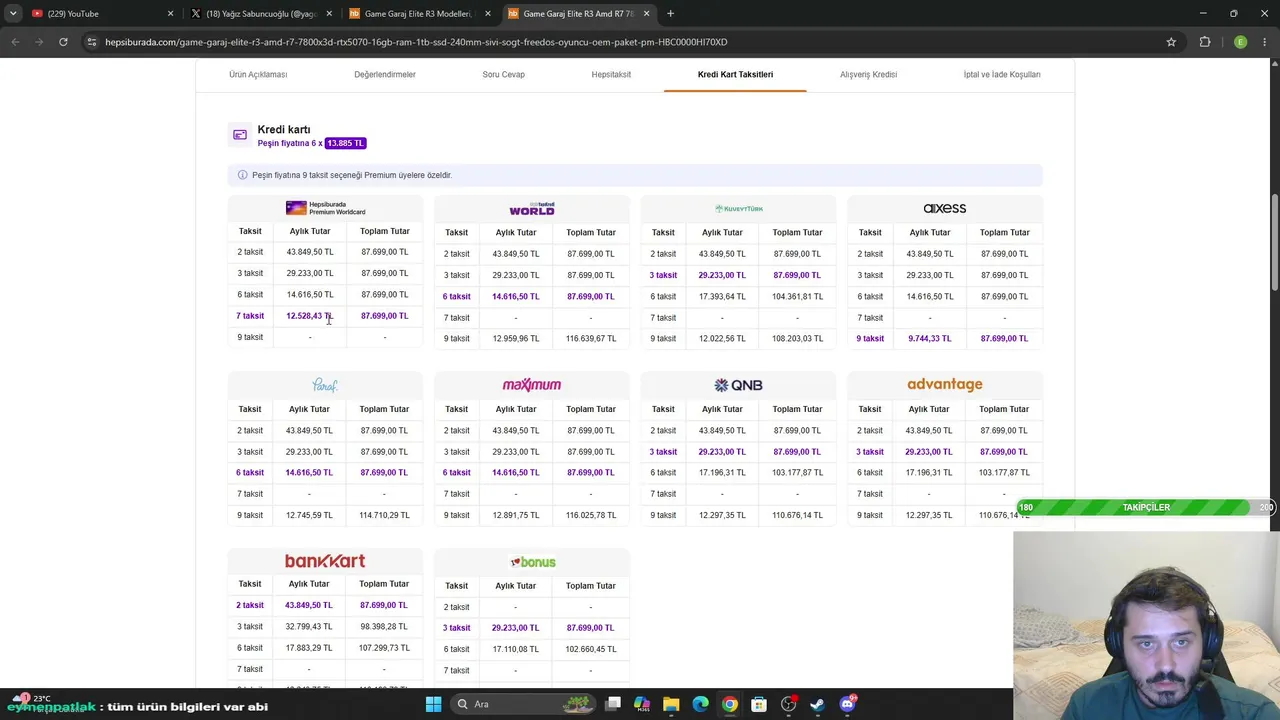Screen dimensions: 1280x720
Task: Open File Explorer from the taskbar
Action: (x=671, y=704)
